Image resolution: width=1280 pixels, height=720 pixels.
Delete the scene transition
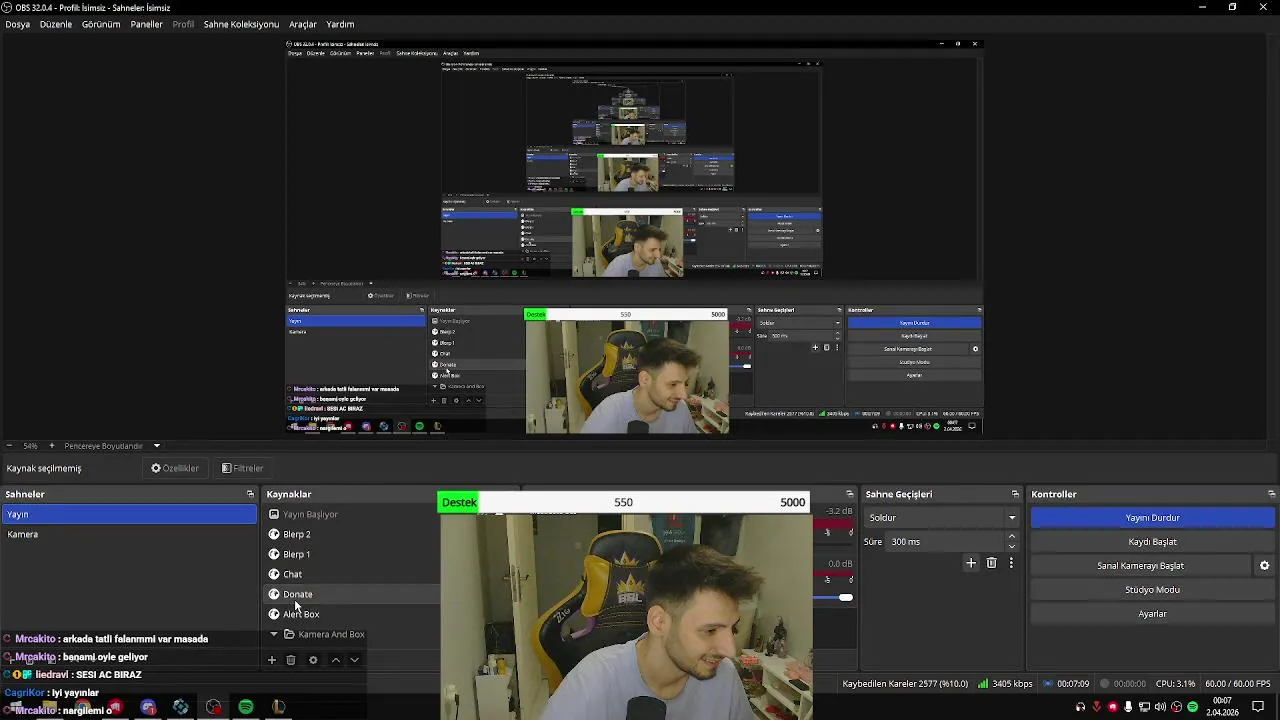(x=991, y=563)
